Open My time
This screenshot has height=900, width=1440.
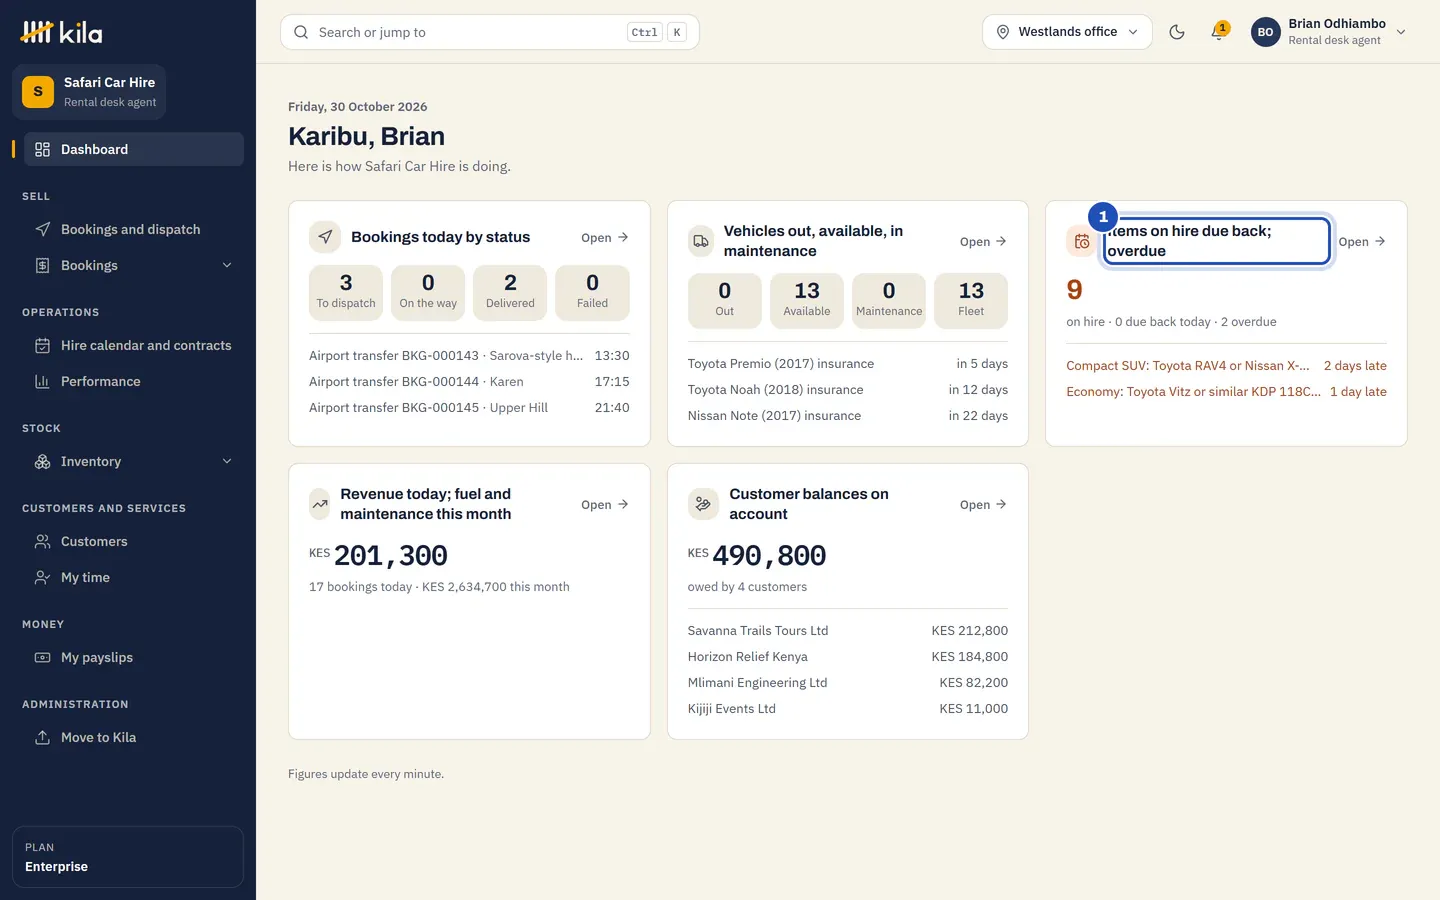pyautogui.click(x=134, y=577)
